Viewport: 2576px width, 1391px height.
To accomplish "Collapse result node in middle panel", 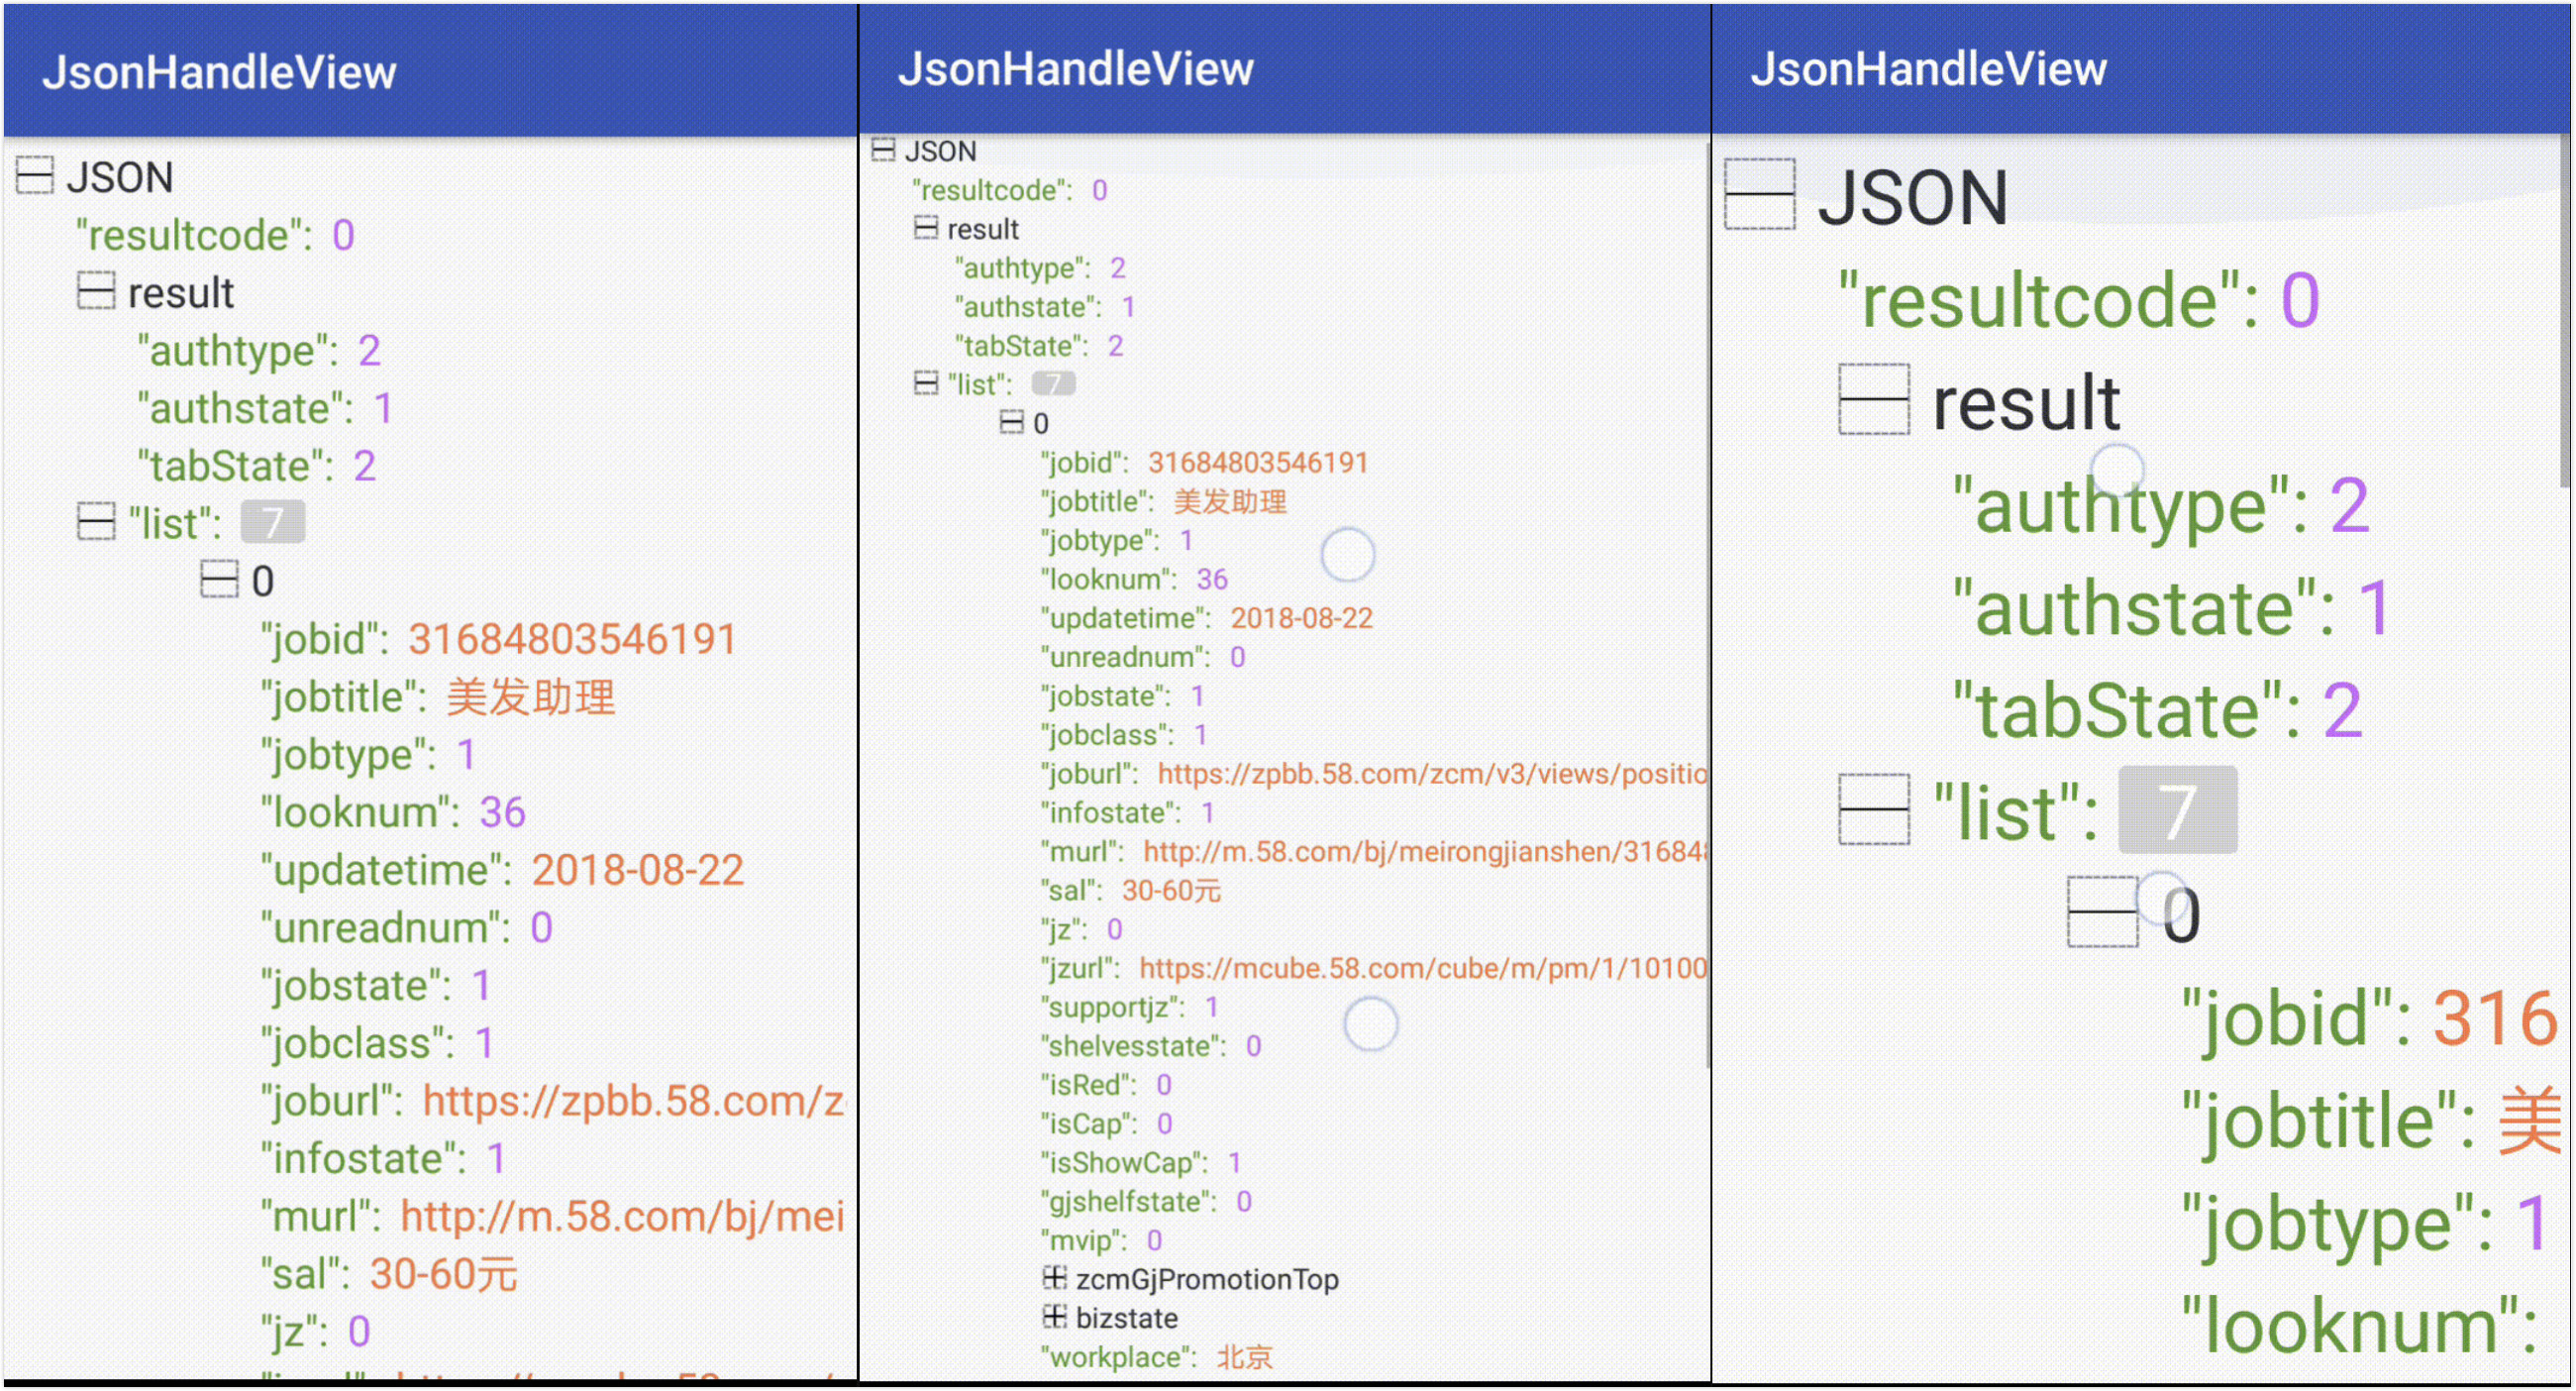I will pos(926,228).
